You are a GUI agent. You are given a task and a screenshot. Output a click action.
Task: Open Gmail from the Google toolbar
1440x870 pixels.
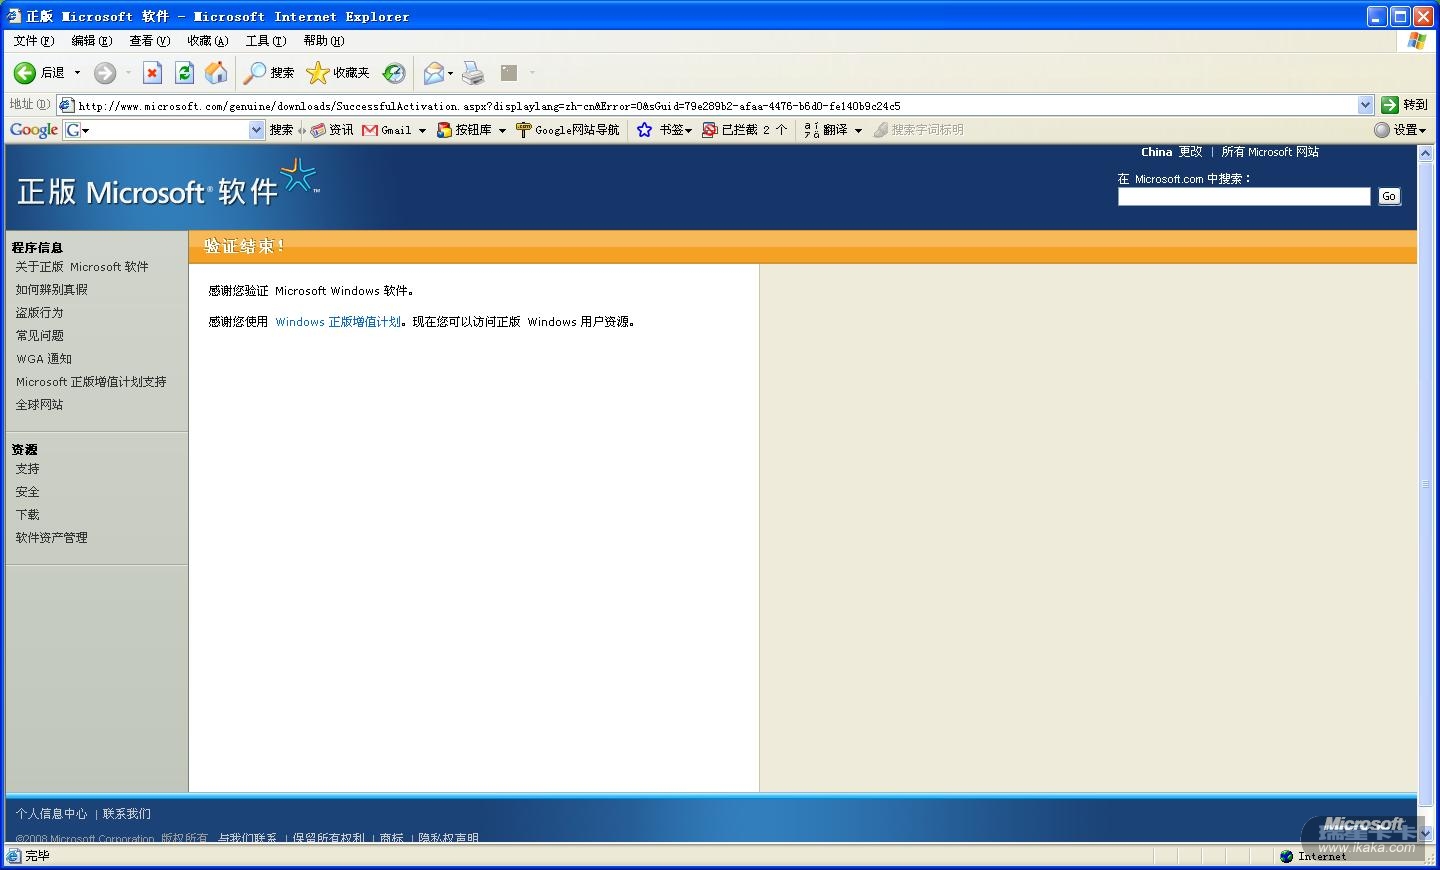tap(387, 130)
